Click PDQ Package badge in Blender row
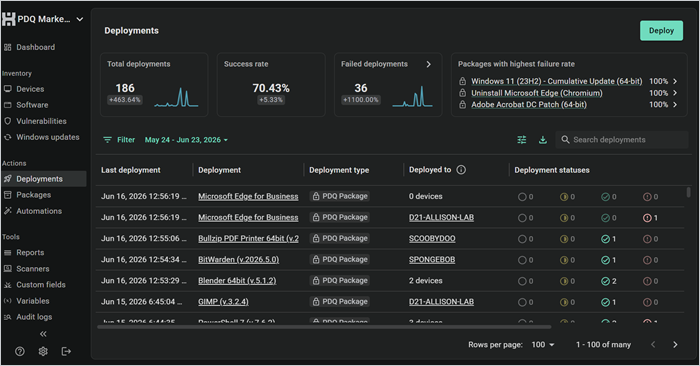 click(340, 281)
